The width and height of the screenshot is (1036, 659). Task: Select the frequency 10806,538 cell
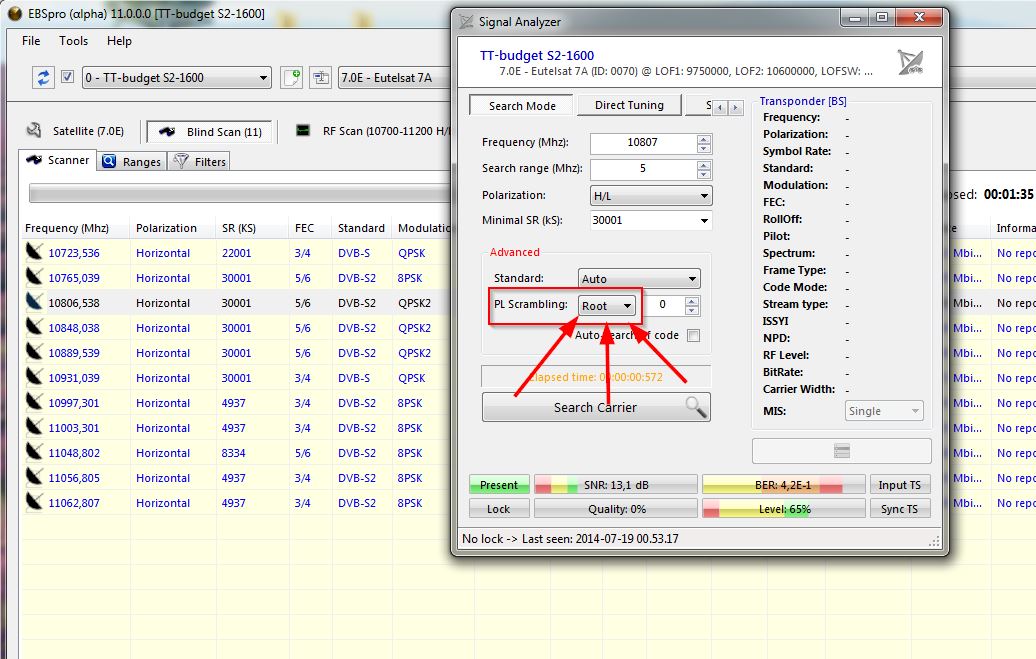74,303
